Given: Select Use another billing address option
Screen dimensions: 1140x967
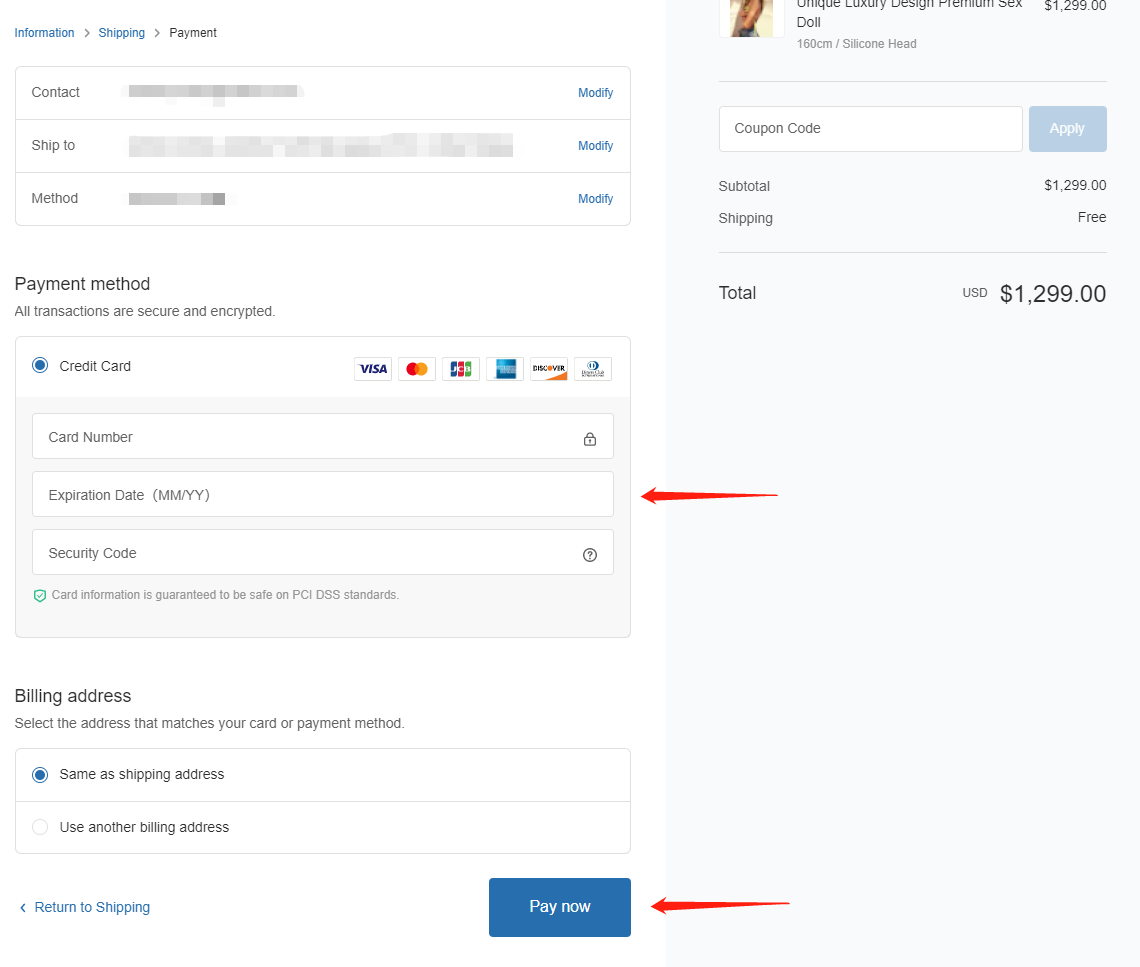Looking at the screenshot, I should click(x=40, y=827).
